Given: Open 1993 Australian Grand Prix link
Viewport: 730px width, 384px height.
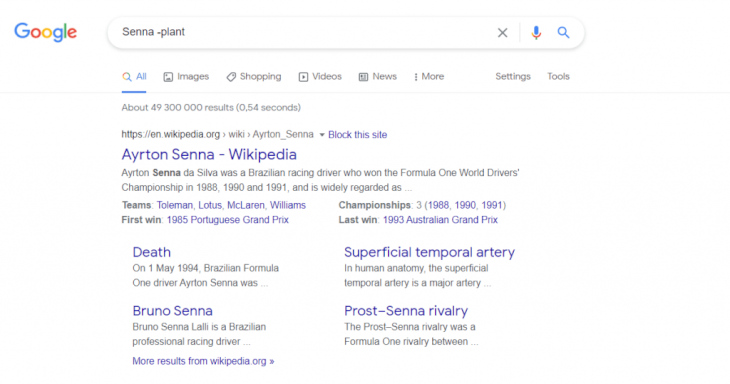Looking at the screenshot, I should click(x=440, y=220).
